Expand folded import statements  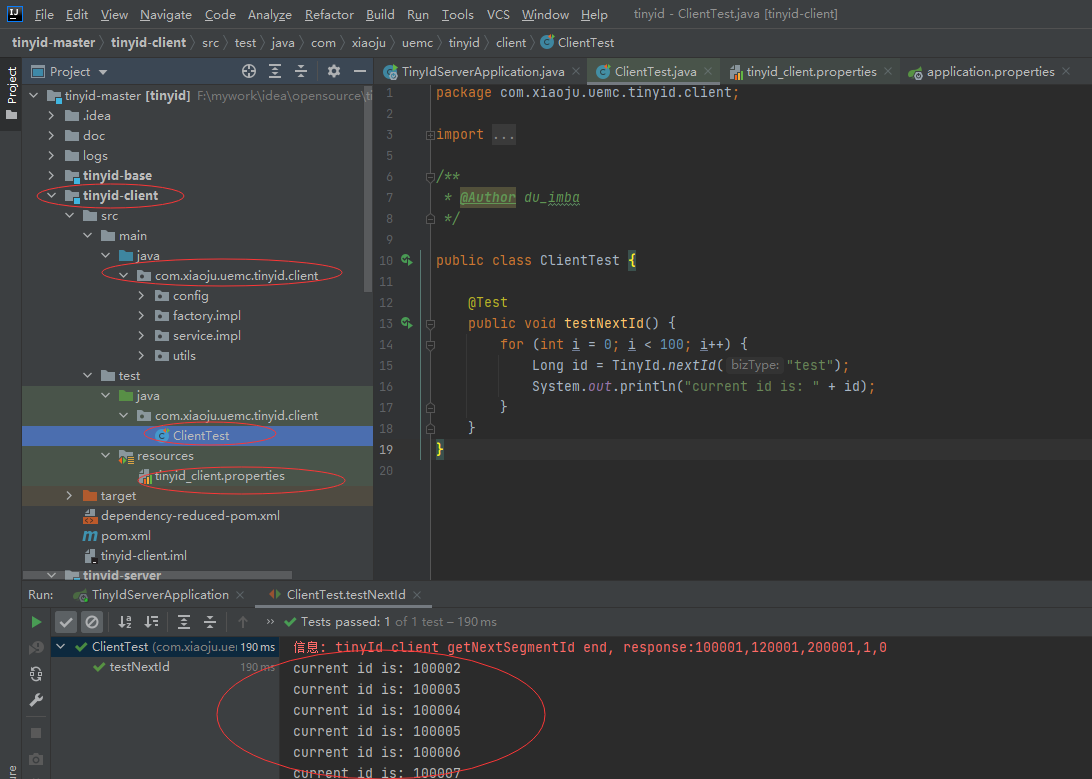430,135
